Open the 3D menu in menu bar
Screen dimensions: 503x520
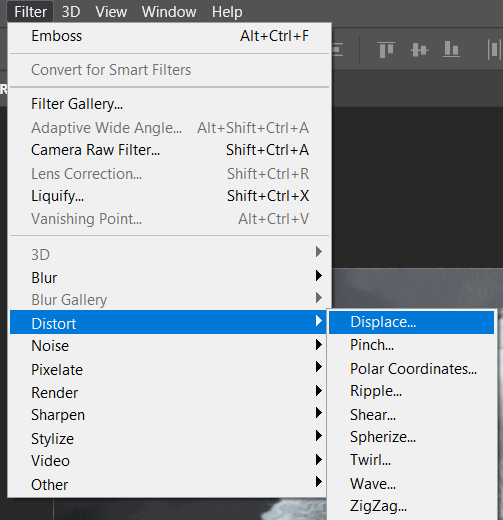(x=71, y=12)
